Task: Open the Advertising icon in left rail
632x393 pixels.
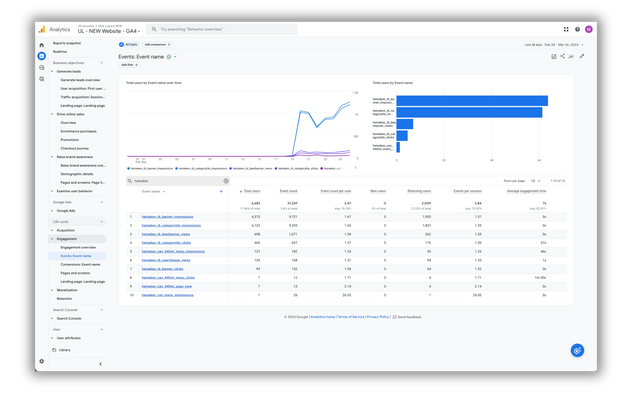Action: 42,79
